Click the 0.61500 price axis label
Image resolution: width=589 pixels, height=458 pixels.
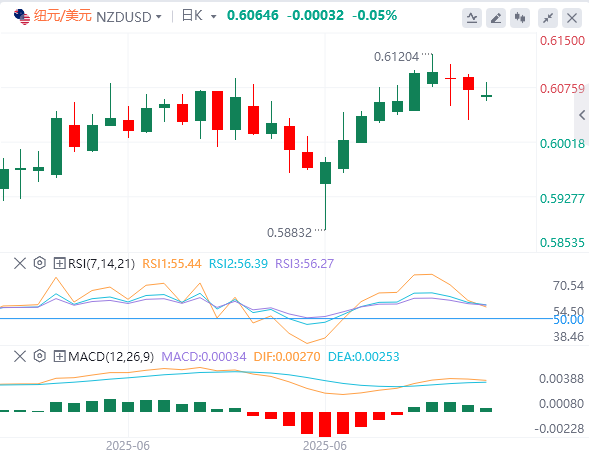pos(562,41)
